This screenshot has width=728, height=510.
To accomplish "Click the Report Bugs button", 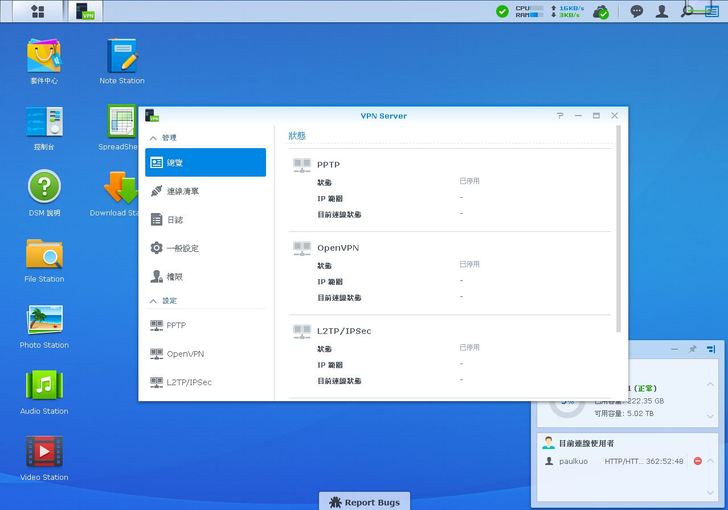I will coord(364,502).
